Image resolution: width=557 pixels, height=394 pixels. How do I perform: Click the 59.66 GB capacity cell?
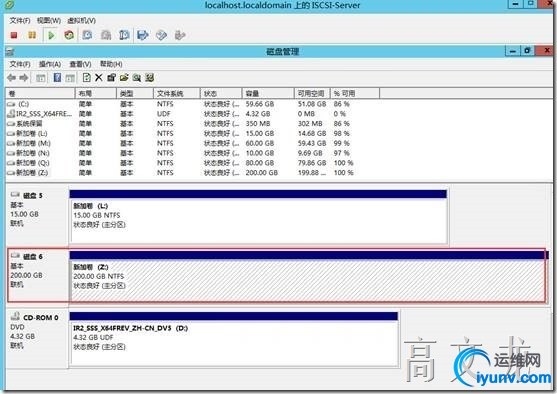tap(260, 104)
